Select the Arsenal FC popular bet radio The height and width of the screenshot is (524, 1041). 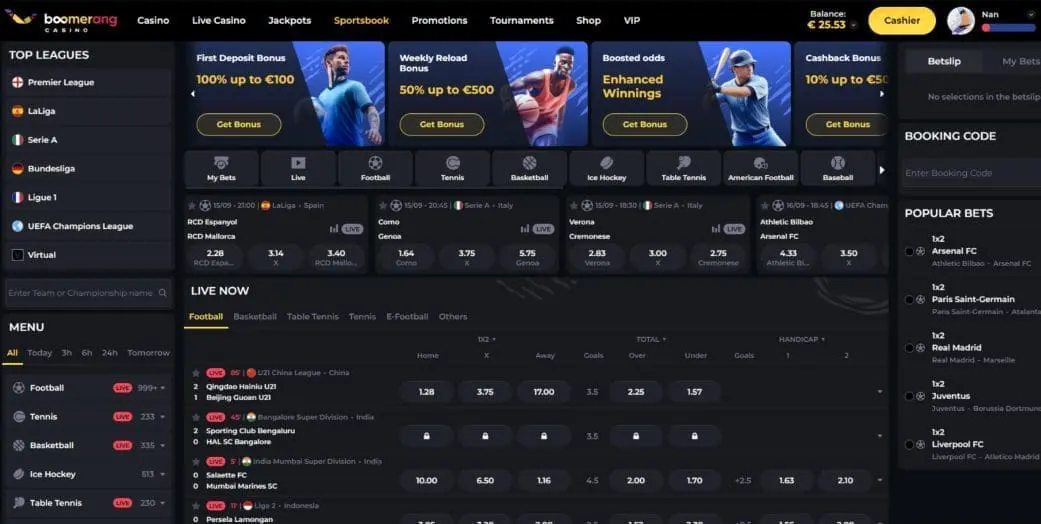[908, 251]
